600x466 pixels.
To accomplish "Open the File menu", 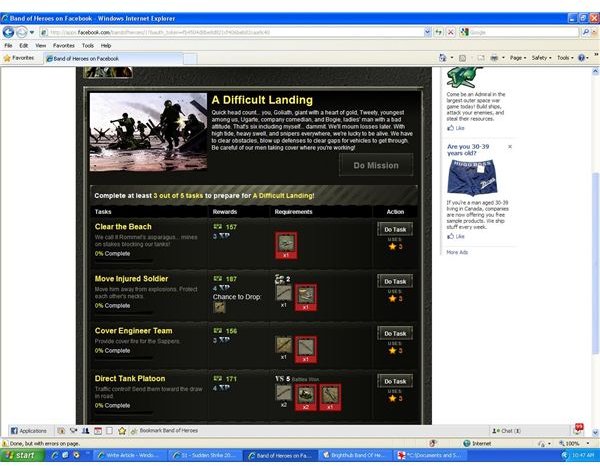I will [x=8, y=46].
